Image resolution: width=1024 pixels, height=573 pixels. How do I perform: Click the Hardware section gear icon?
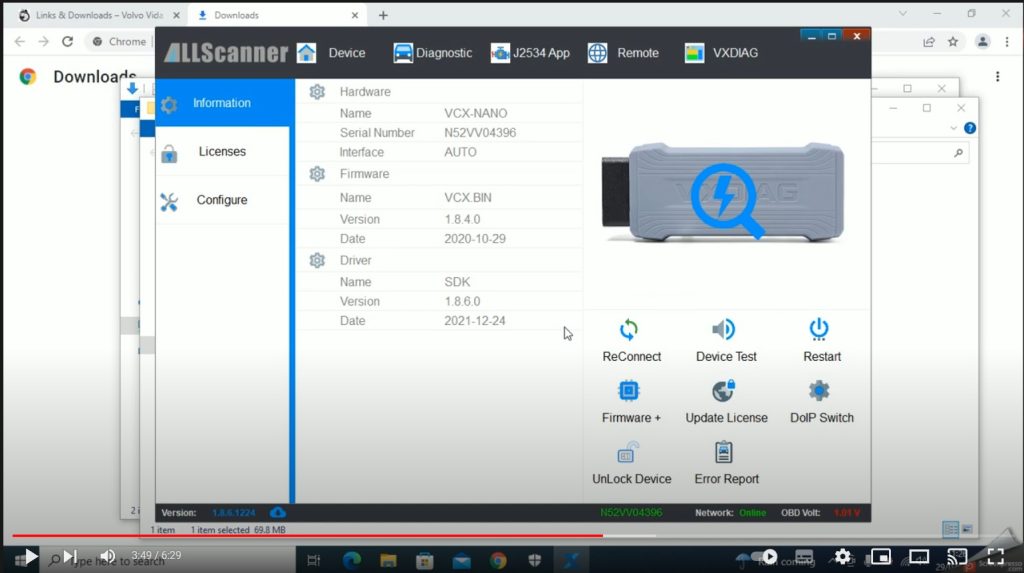pyautogui.click(x=317, y=92)
